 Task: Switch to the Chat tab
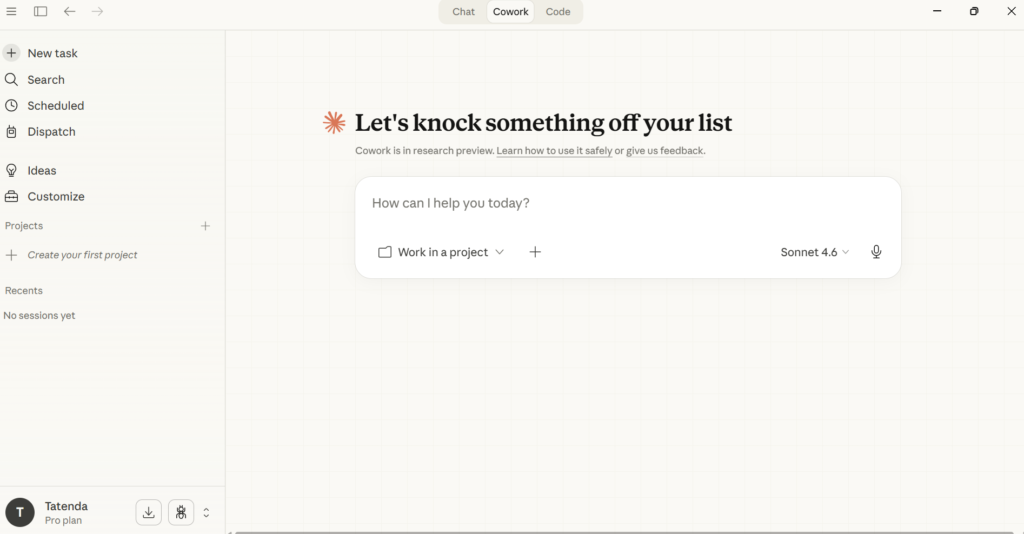click(463, 12)
